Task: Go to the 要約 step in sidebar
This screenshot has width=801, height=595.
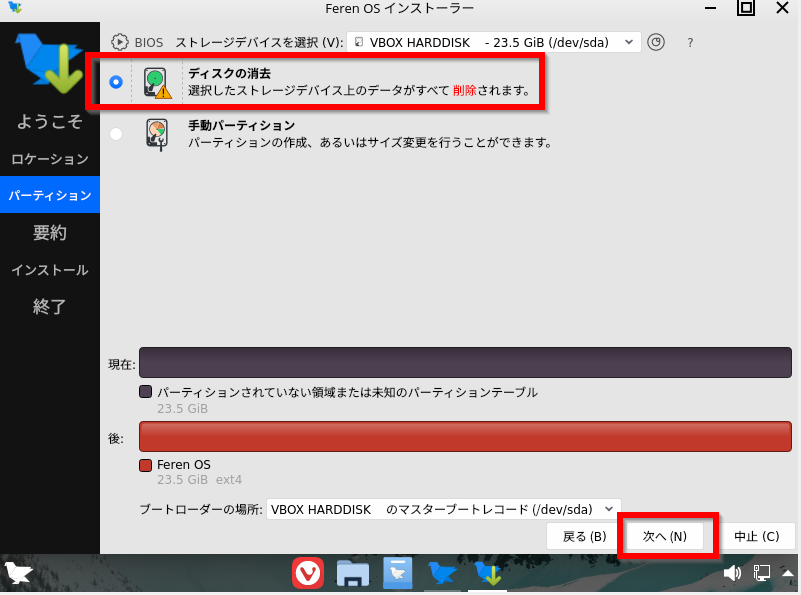Action: point(50,233)
